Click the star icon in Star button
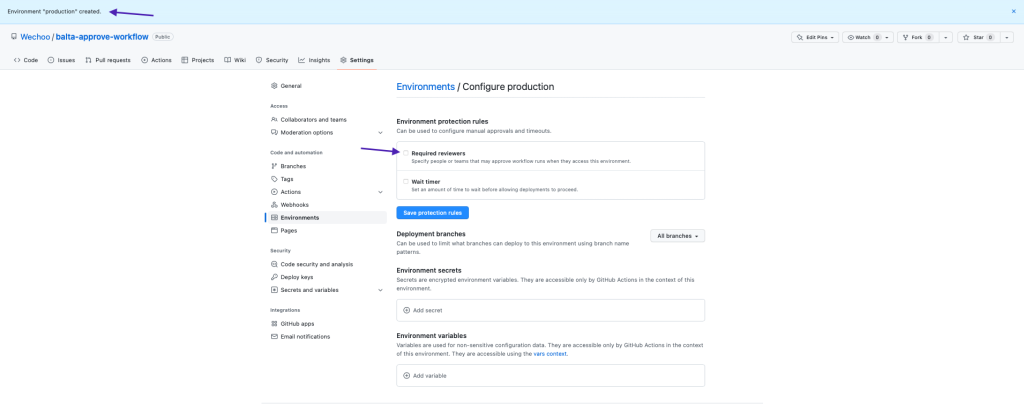 (966, 37)
